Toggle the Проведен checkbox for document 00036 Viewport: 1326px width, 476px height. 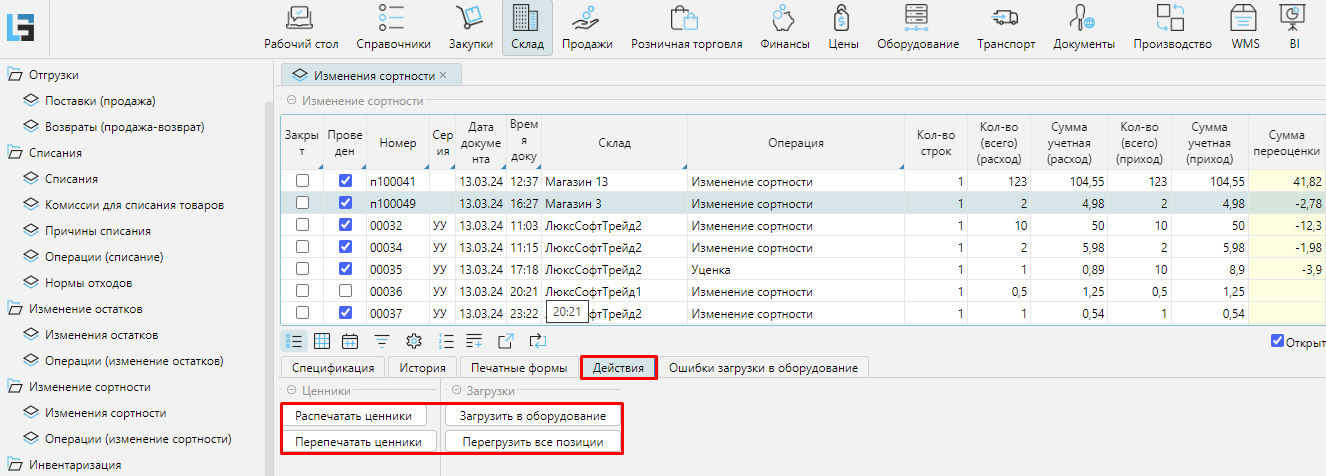coord(345,290)
